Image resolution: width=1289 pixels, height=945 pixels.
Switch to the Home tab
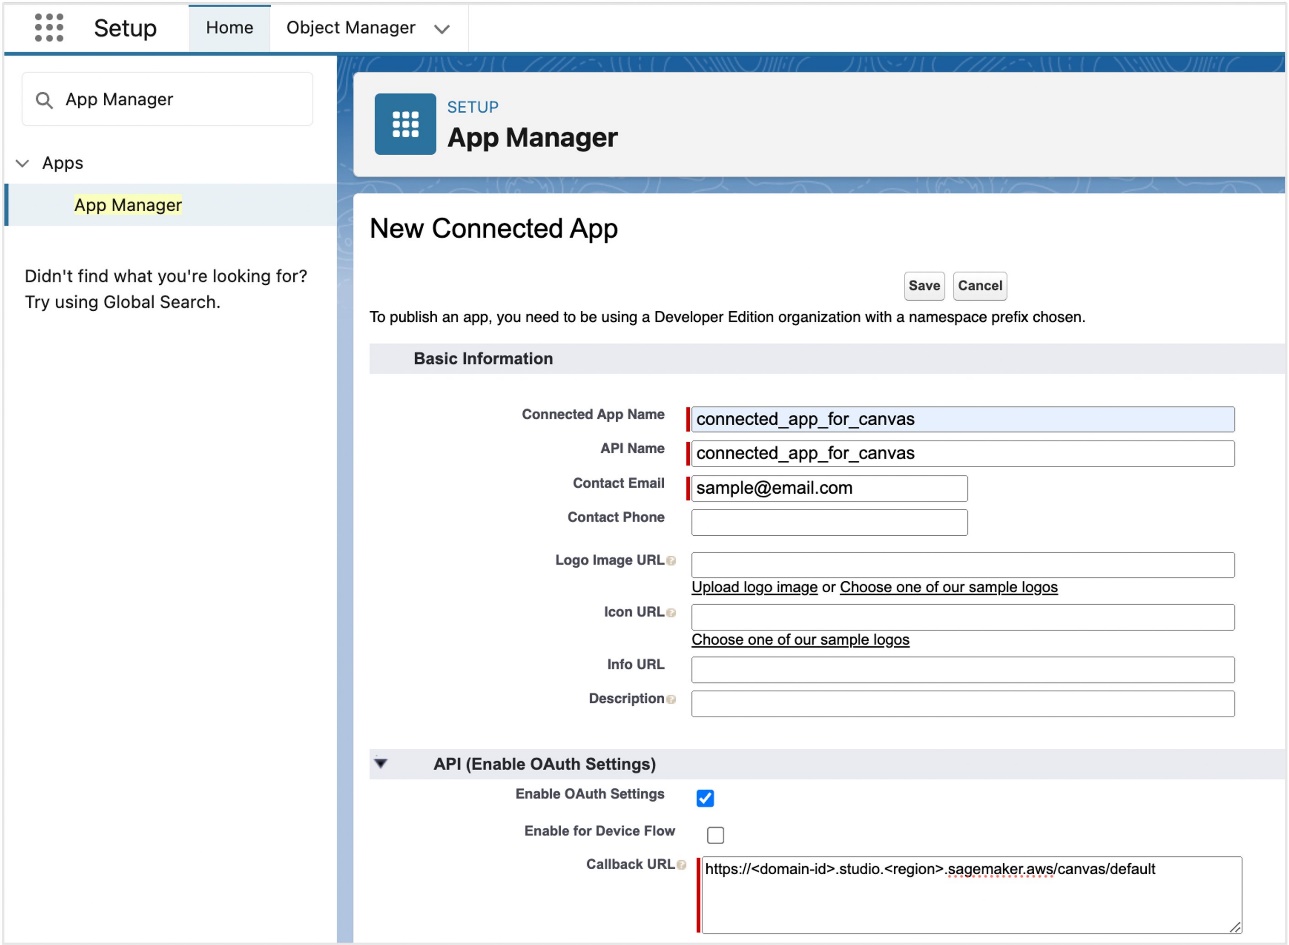[230, 28]
